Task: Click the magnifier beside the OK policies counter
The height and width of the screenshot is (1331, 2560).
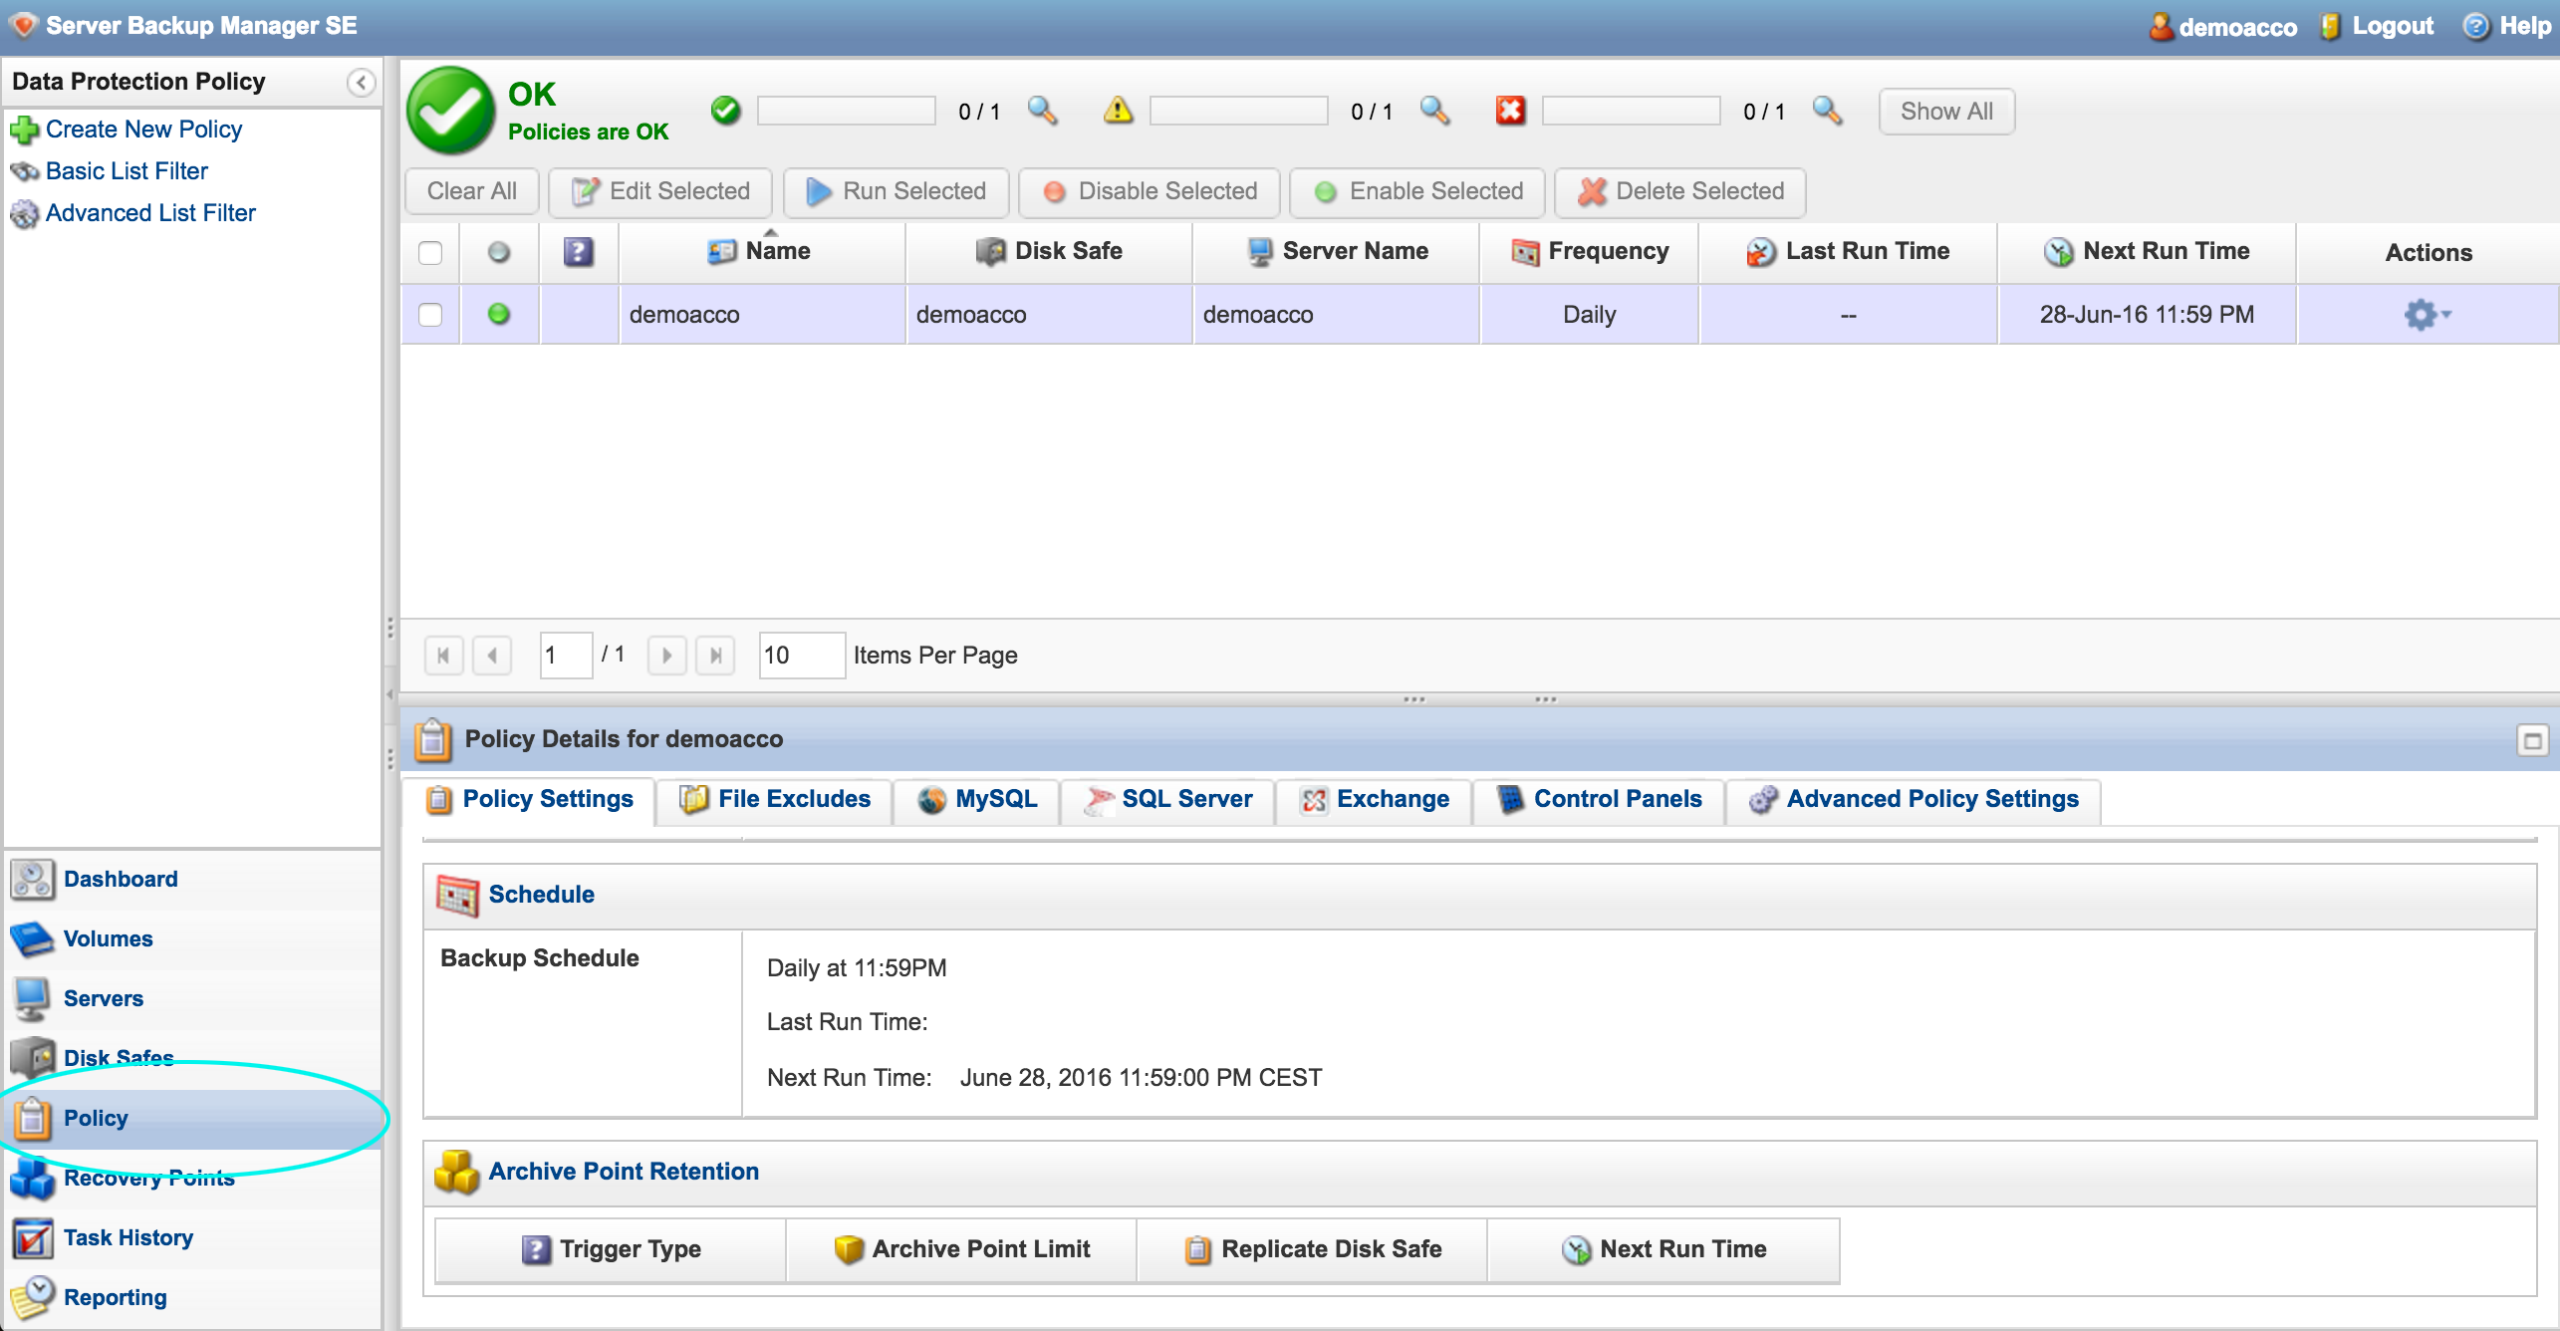Action: pyautogui.click(x=1042, y=110)
